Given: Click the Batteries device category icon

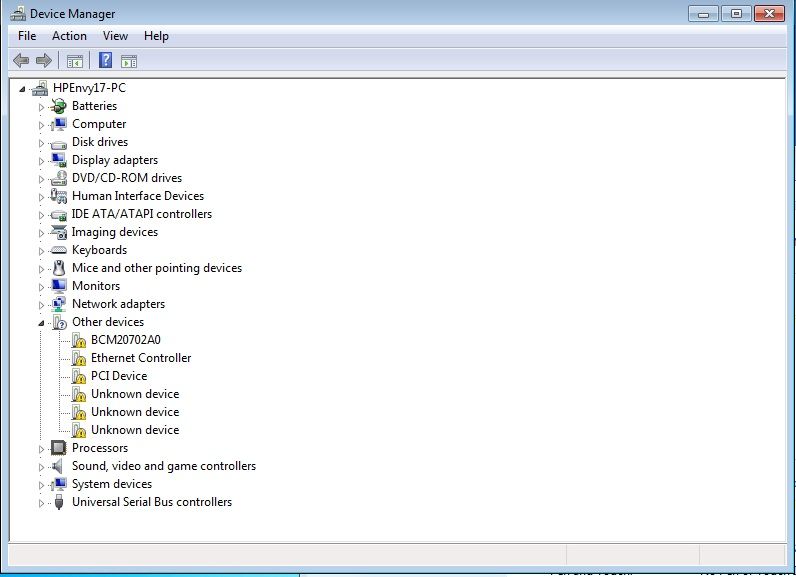Looking at the screenshot, I should (59, 106).
